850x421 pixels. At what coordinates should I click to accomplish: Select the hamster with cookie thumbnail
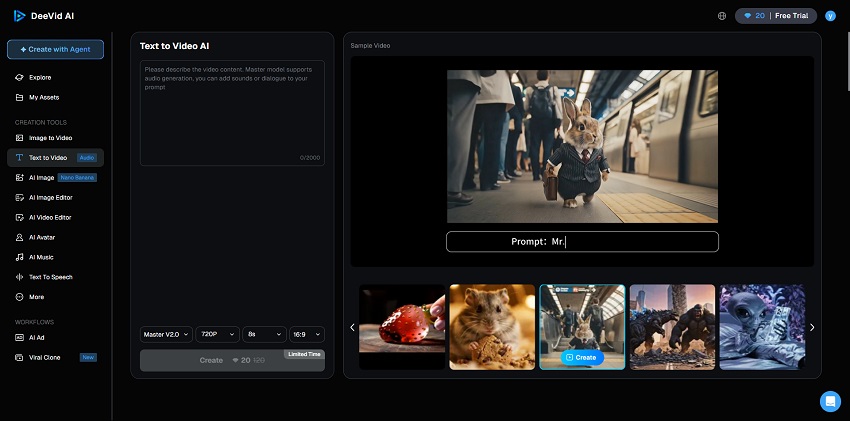(492, 327)
